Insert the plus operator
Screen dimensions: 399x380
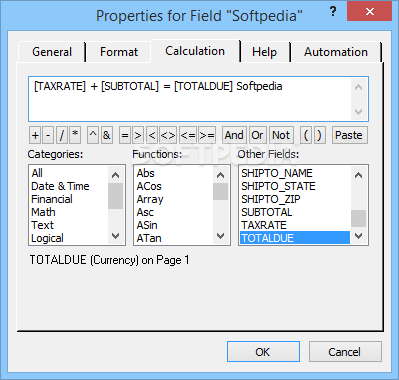tap(35, 135)
